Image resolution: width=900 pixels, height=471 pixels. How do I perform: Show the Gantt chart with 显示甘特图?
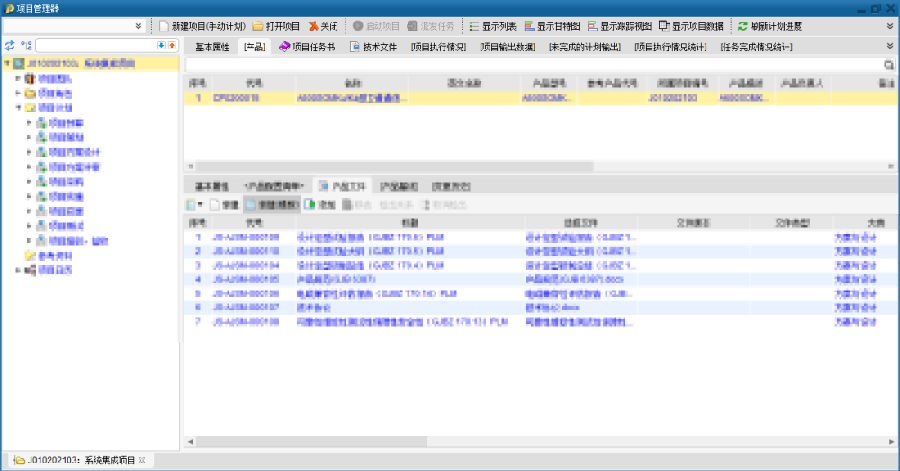[552, 25]
